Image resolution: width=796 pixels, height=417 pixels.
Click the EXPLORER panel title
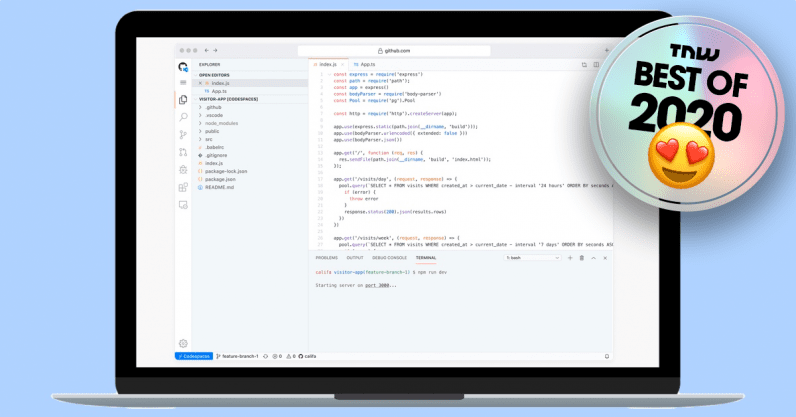(209, 65)
